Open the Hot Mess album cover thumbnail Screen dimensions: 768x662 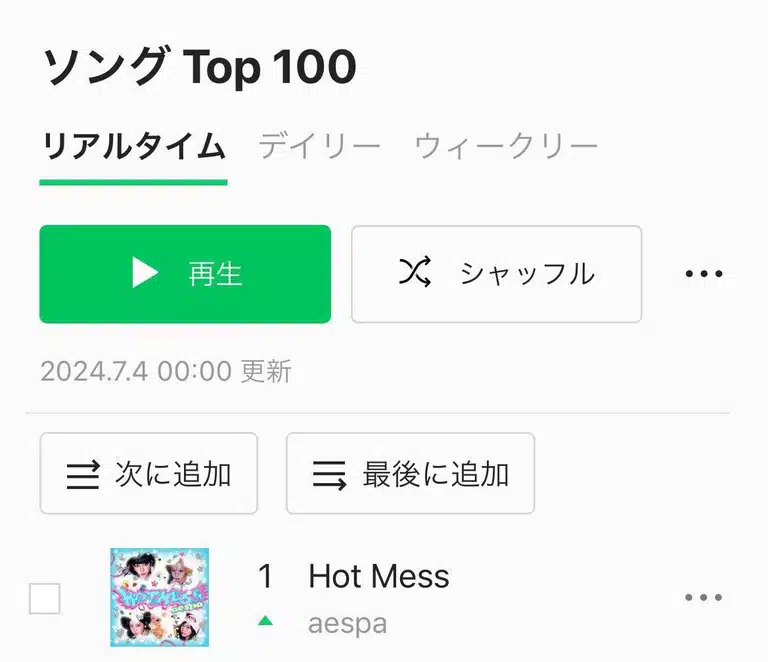160,597
